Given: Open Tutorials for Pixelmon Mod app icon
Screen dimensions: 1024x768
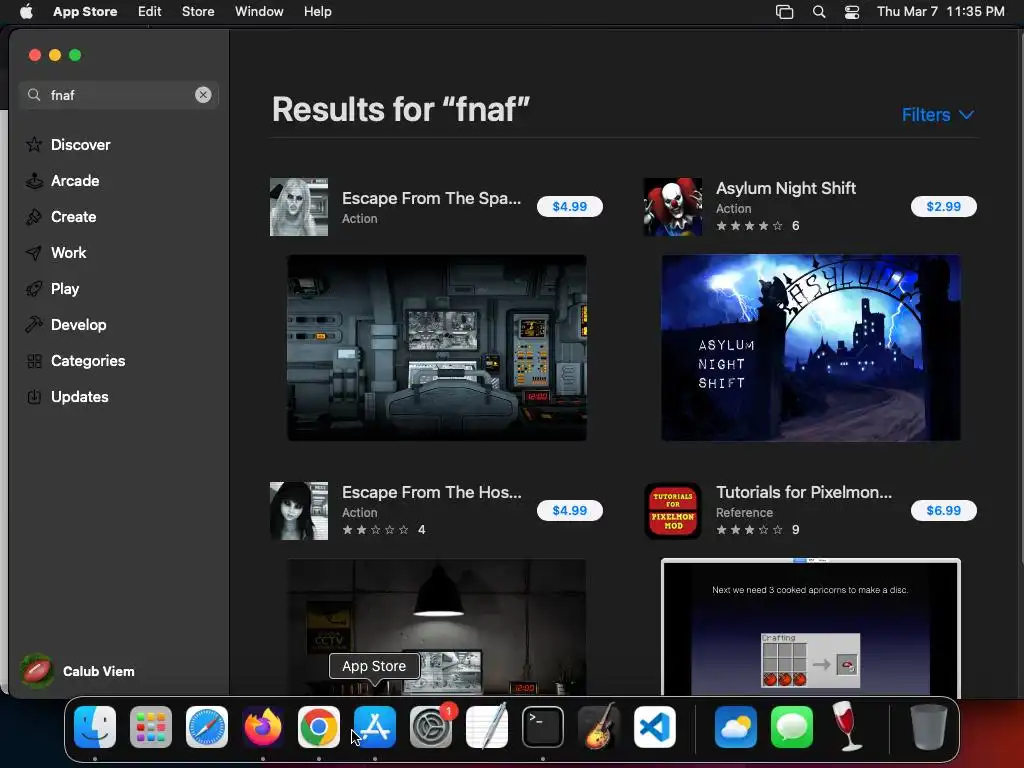Looking at the screenshot, I should (673, 511).
